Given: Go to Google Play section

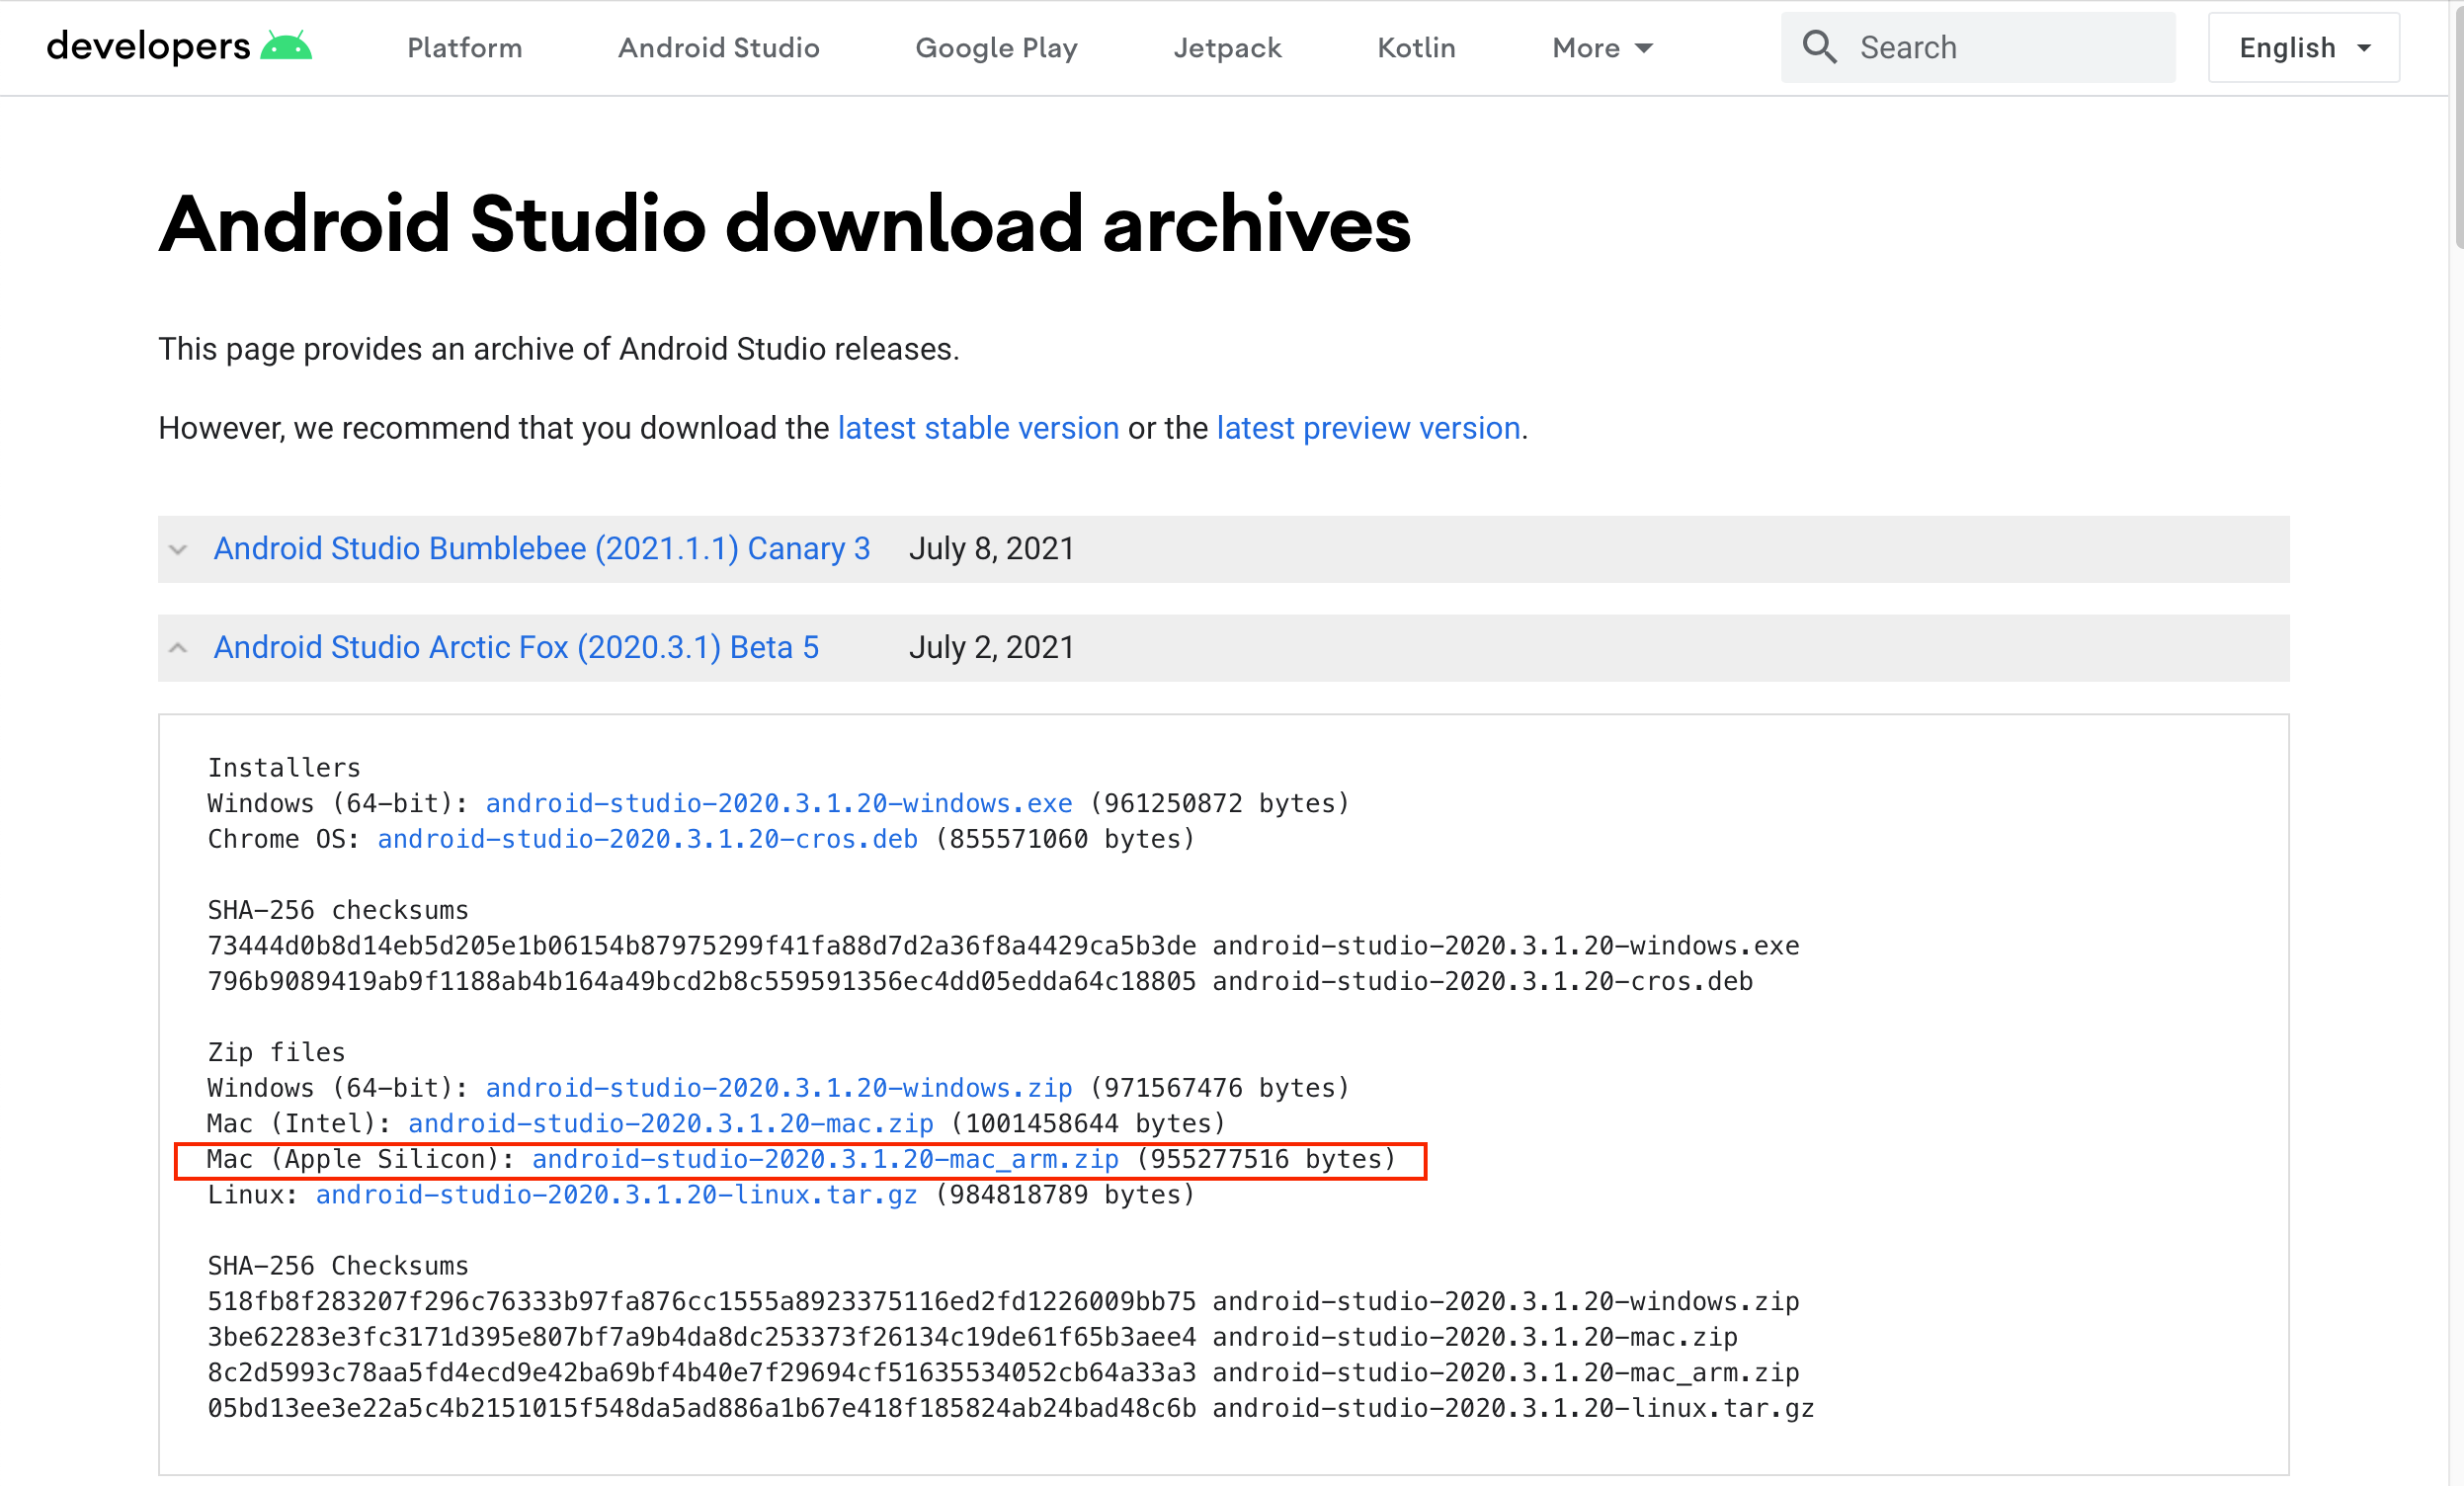Looking at the screenshot, I should [996, 48].
